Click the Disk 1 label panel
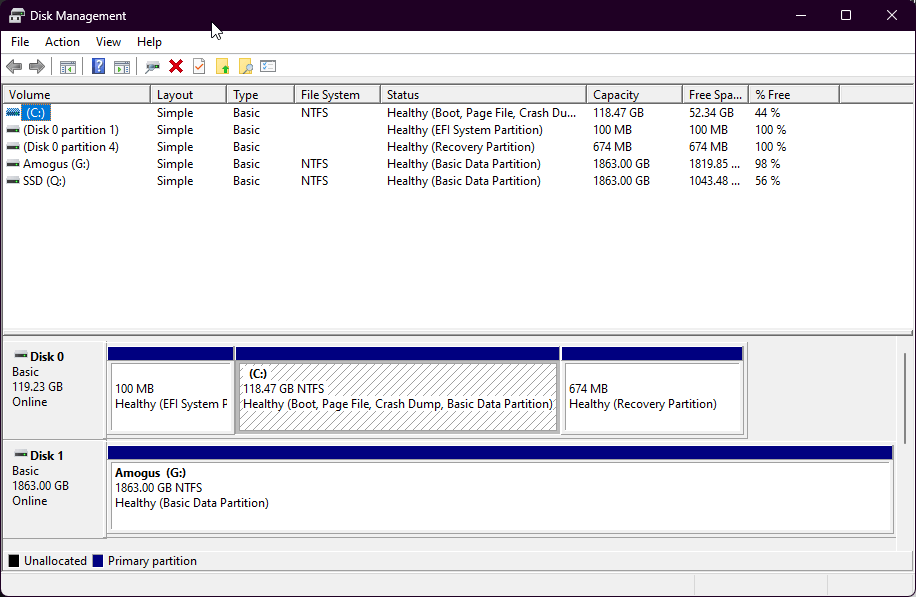The height and width of the screenshot is (597, 916). click(x=54, y=490)
